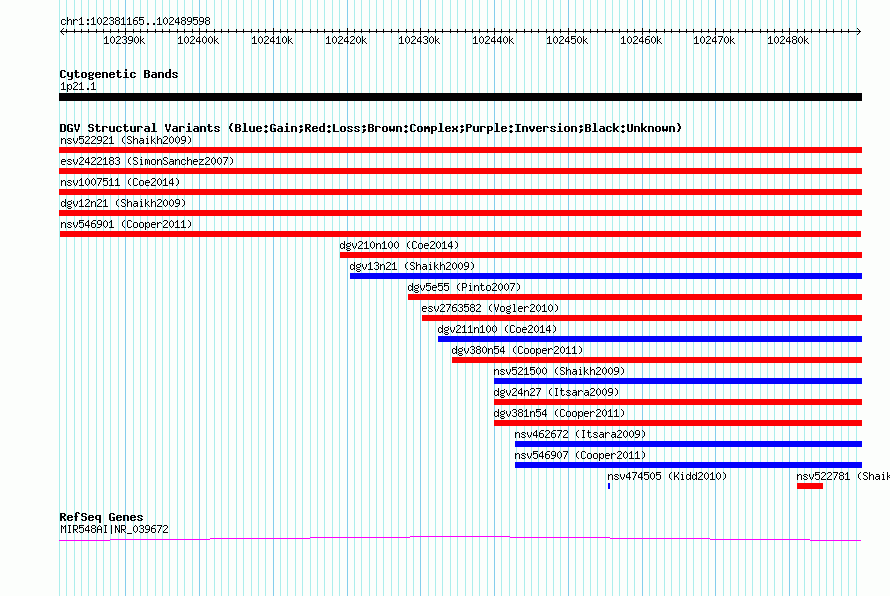Click the DGV Structural Variants track title

click(370, 128)
